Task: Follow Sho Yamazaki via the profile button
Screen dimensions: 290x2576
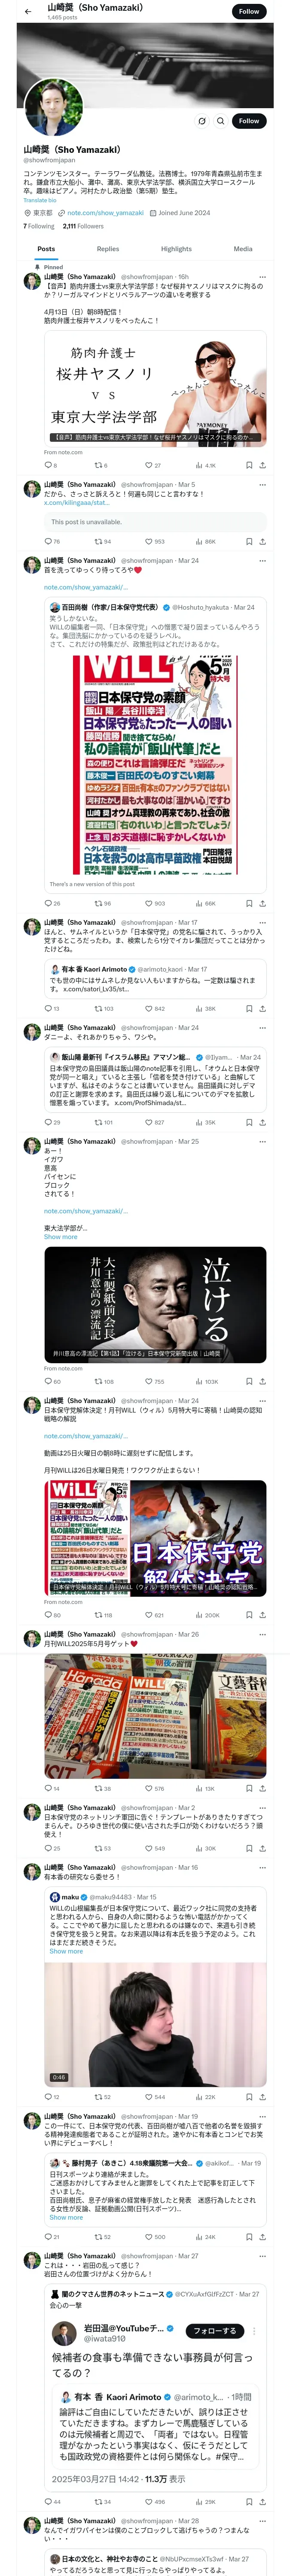Action: [x=249, y=121]
